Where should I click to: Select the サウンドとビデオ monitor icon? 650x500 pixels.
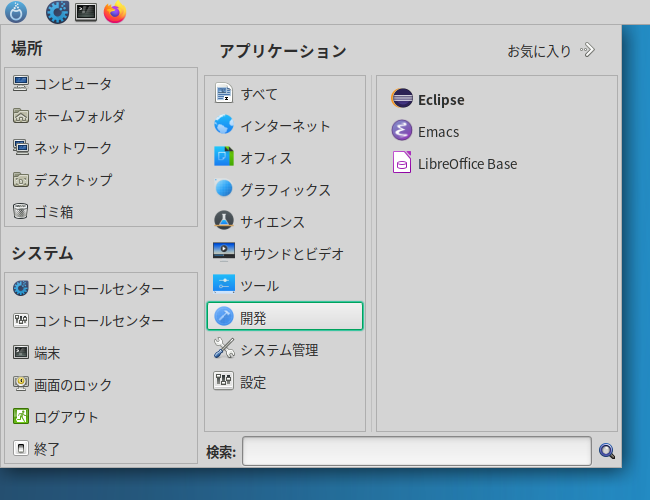224,252
